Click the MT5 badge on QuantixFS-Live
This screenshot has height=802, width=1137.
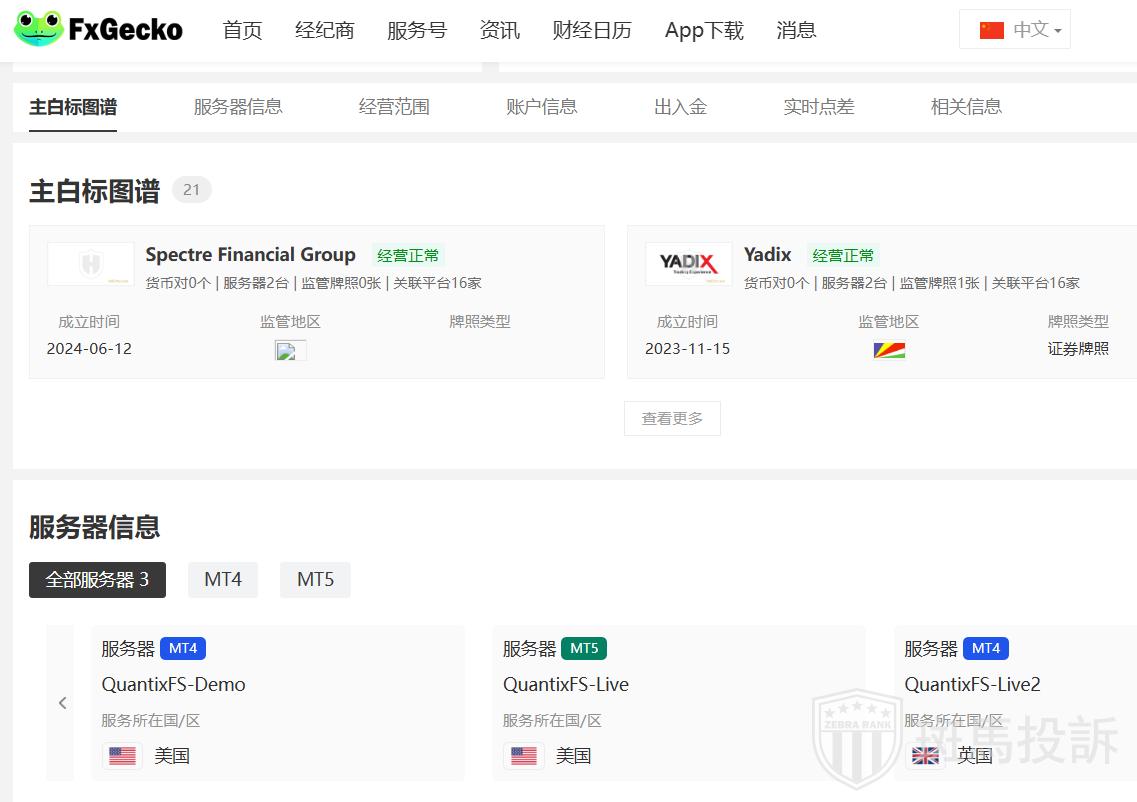[584, 648]
